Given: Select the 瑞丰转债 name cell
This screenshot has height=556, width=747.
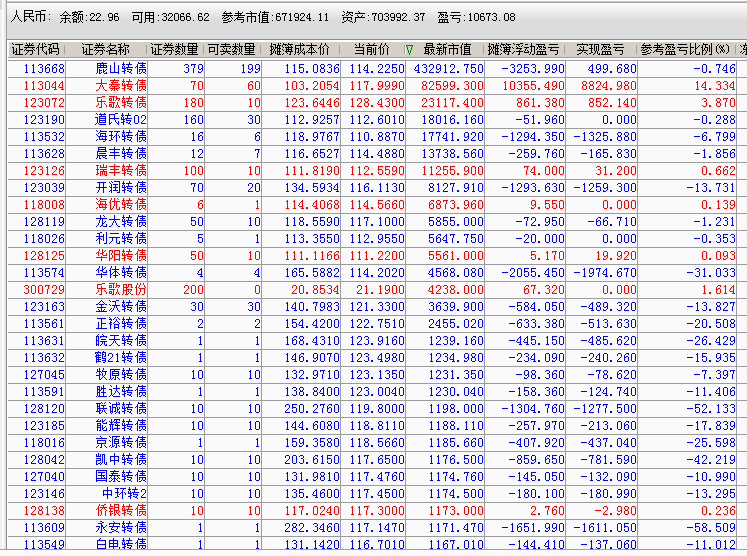Looking at the screenshot, I should (x=121, y=171).
